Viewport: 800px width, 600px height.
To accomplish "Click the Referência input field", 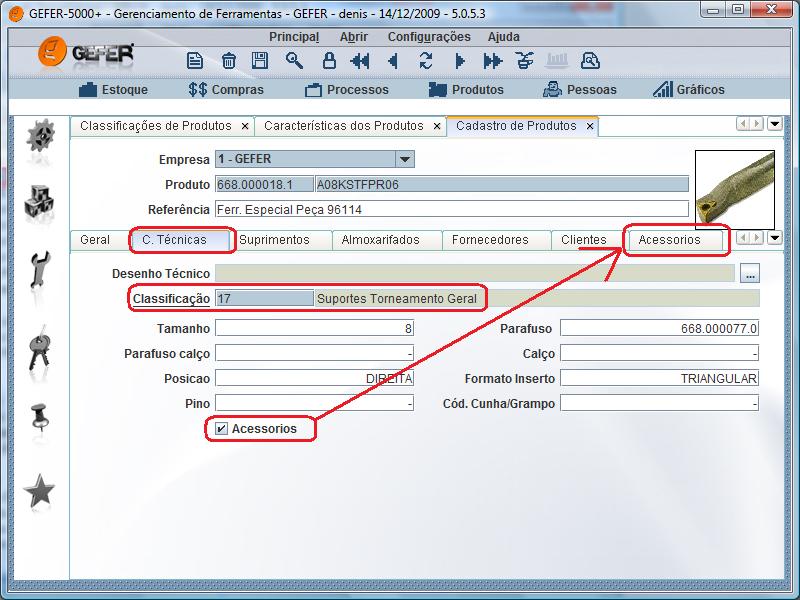I will 452,210.
